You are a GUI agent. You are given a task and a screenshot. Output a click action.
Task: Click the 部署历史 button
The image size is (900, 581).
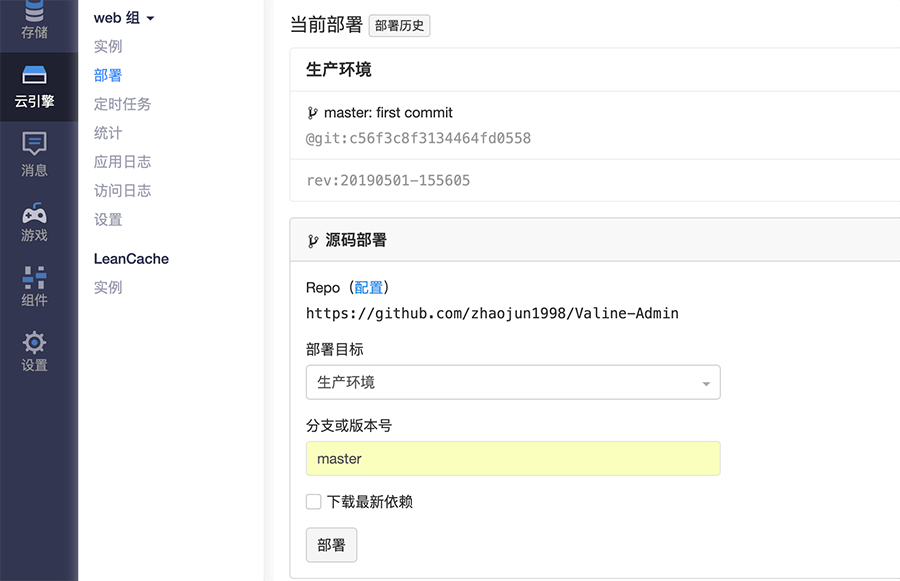(399, 26)
